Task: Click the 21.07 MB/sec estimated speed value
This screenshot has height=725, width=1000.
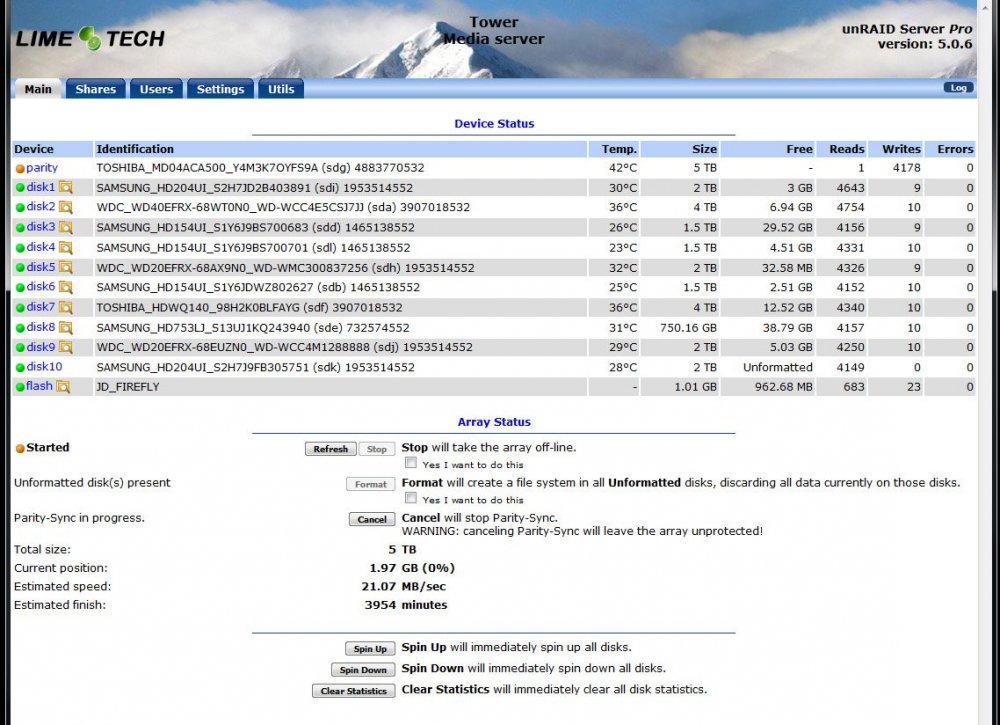Action: click(x=404, y=587)
